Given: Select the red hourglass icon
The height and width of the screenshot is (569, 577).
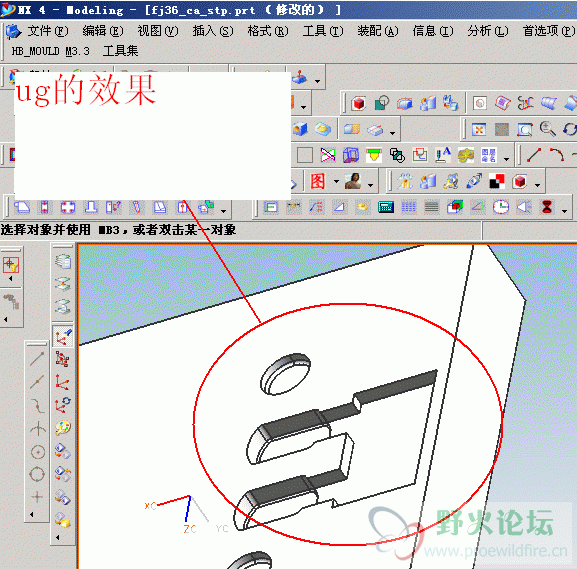Looking at the screenshot, I should 547,207.
